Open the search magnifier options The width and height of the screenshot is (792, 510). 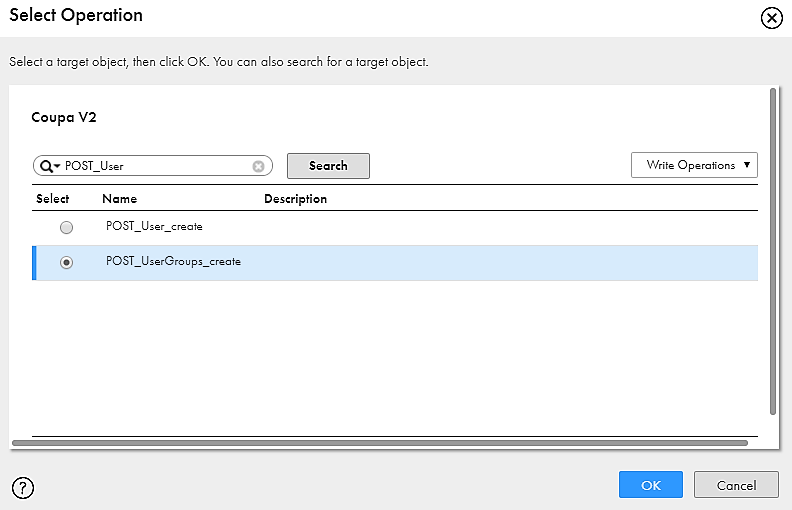[x=50, y=166]
